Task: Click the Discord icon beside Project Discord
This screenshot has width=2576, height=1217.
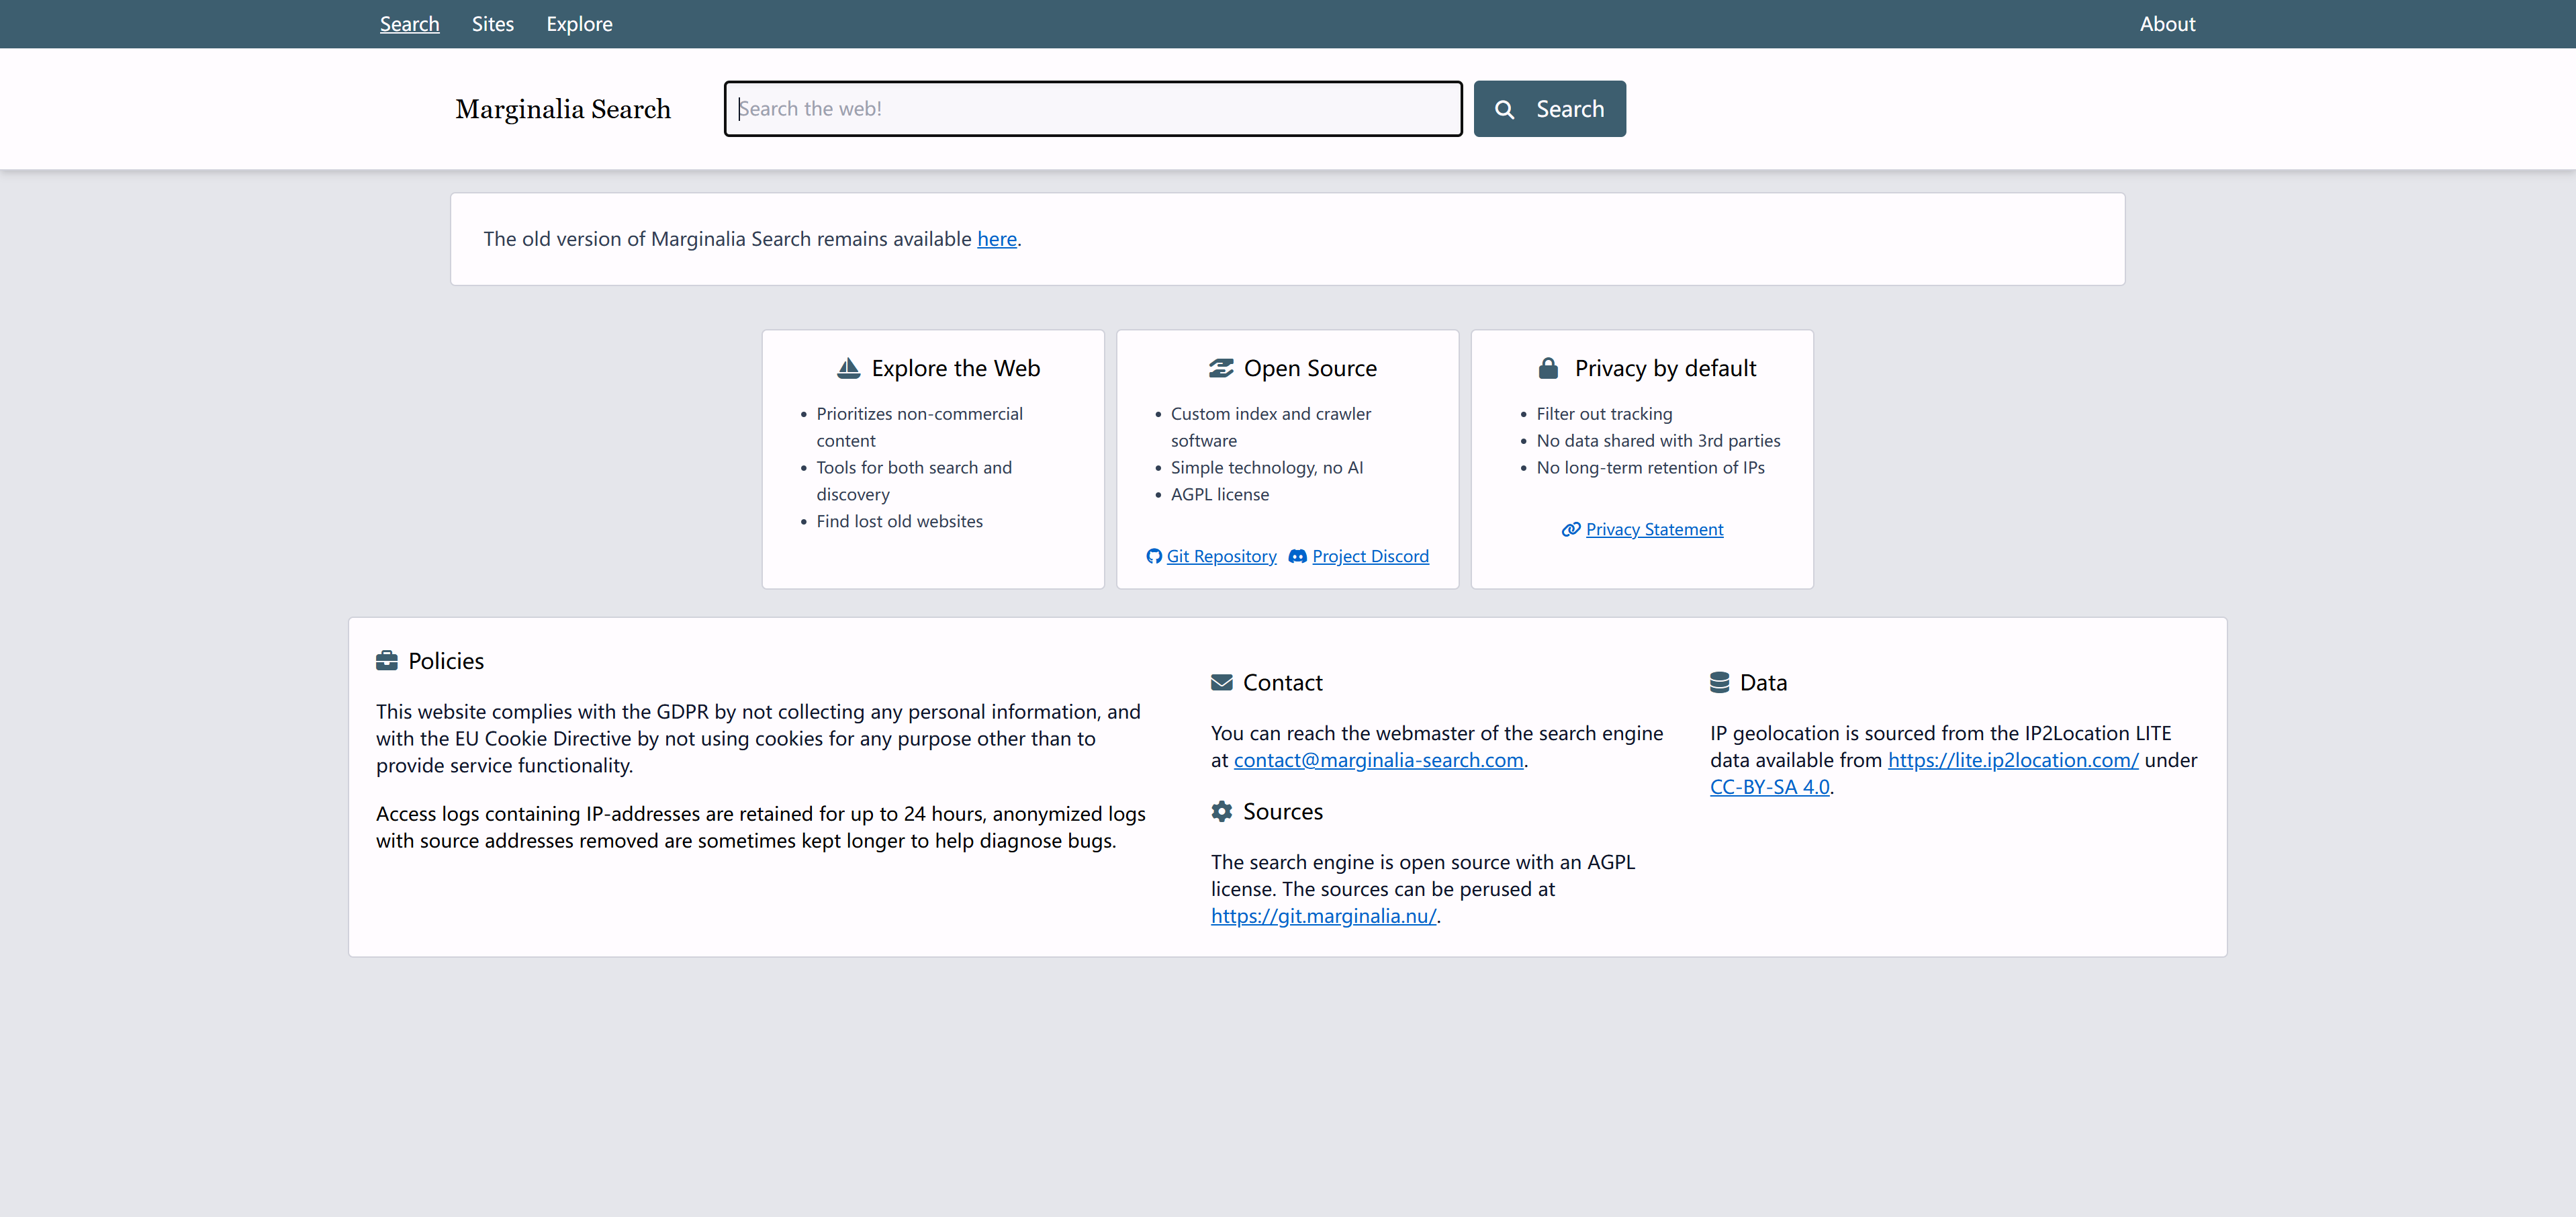Action: click(1297, 556)
